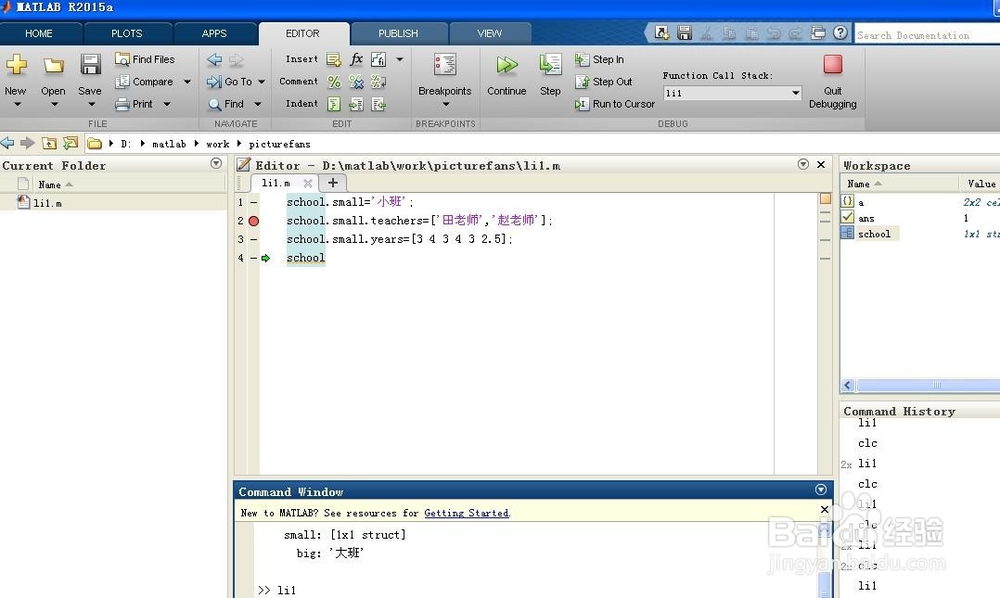
Task: Toggle breakpoint dash on line 1
Action: click(x=254, y=202)
